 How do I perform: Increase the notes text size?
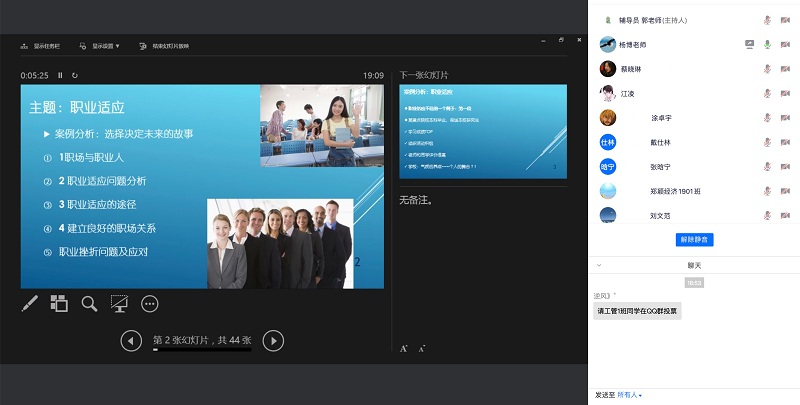pyautogui.click(x=404, y=349)
